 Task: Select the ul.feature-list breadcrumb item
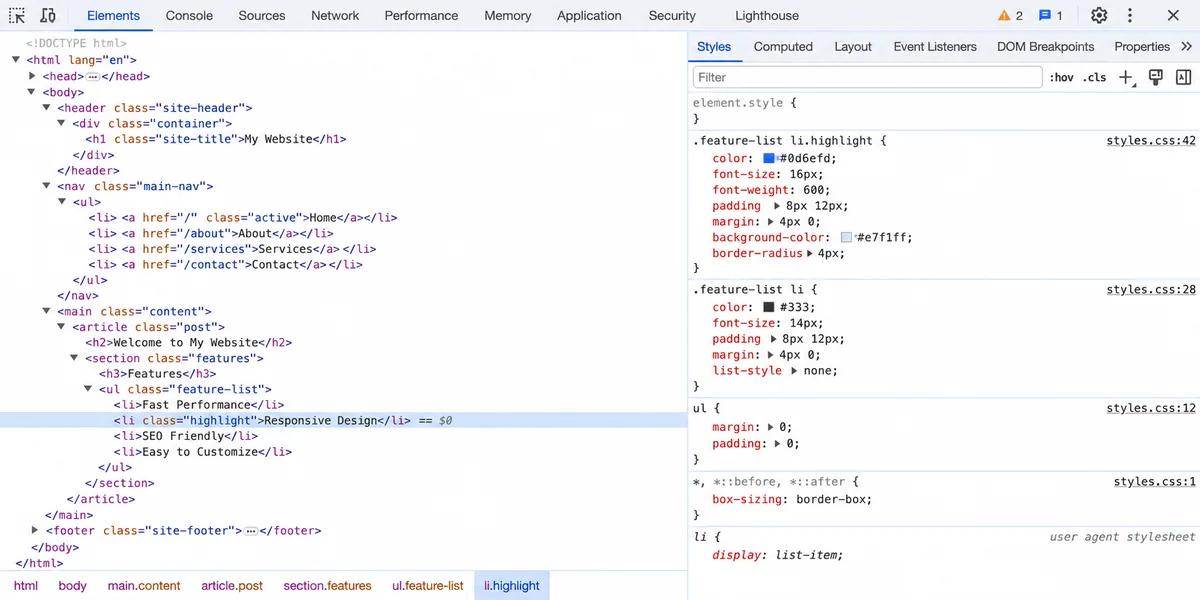point(428,586)
